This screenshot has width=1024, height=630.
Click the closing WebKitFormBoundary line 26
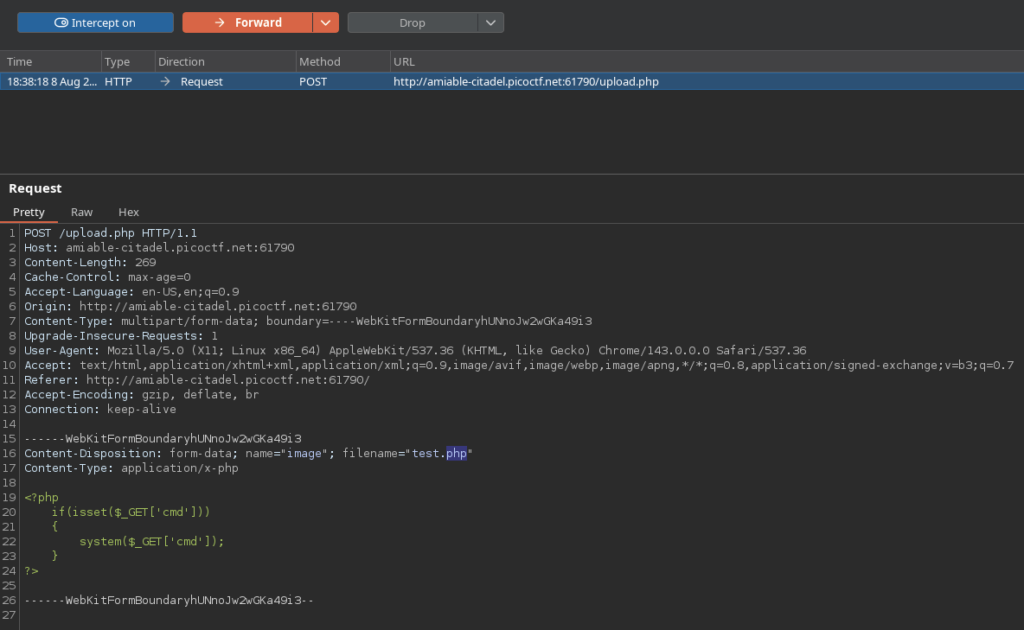[x=169, y=600]
